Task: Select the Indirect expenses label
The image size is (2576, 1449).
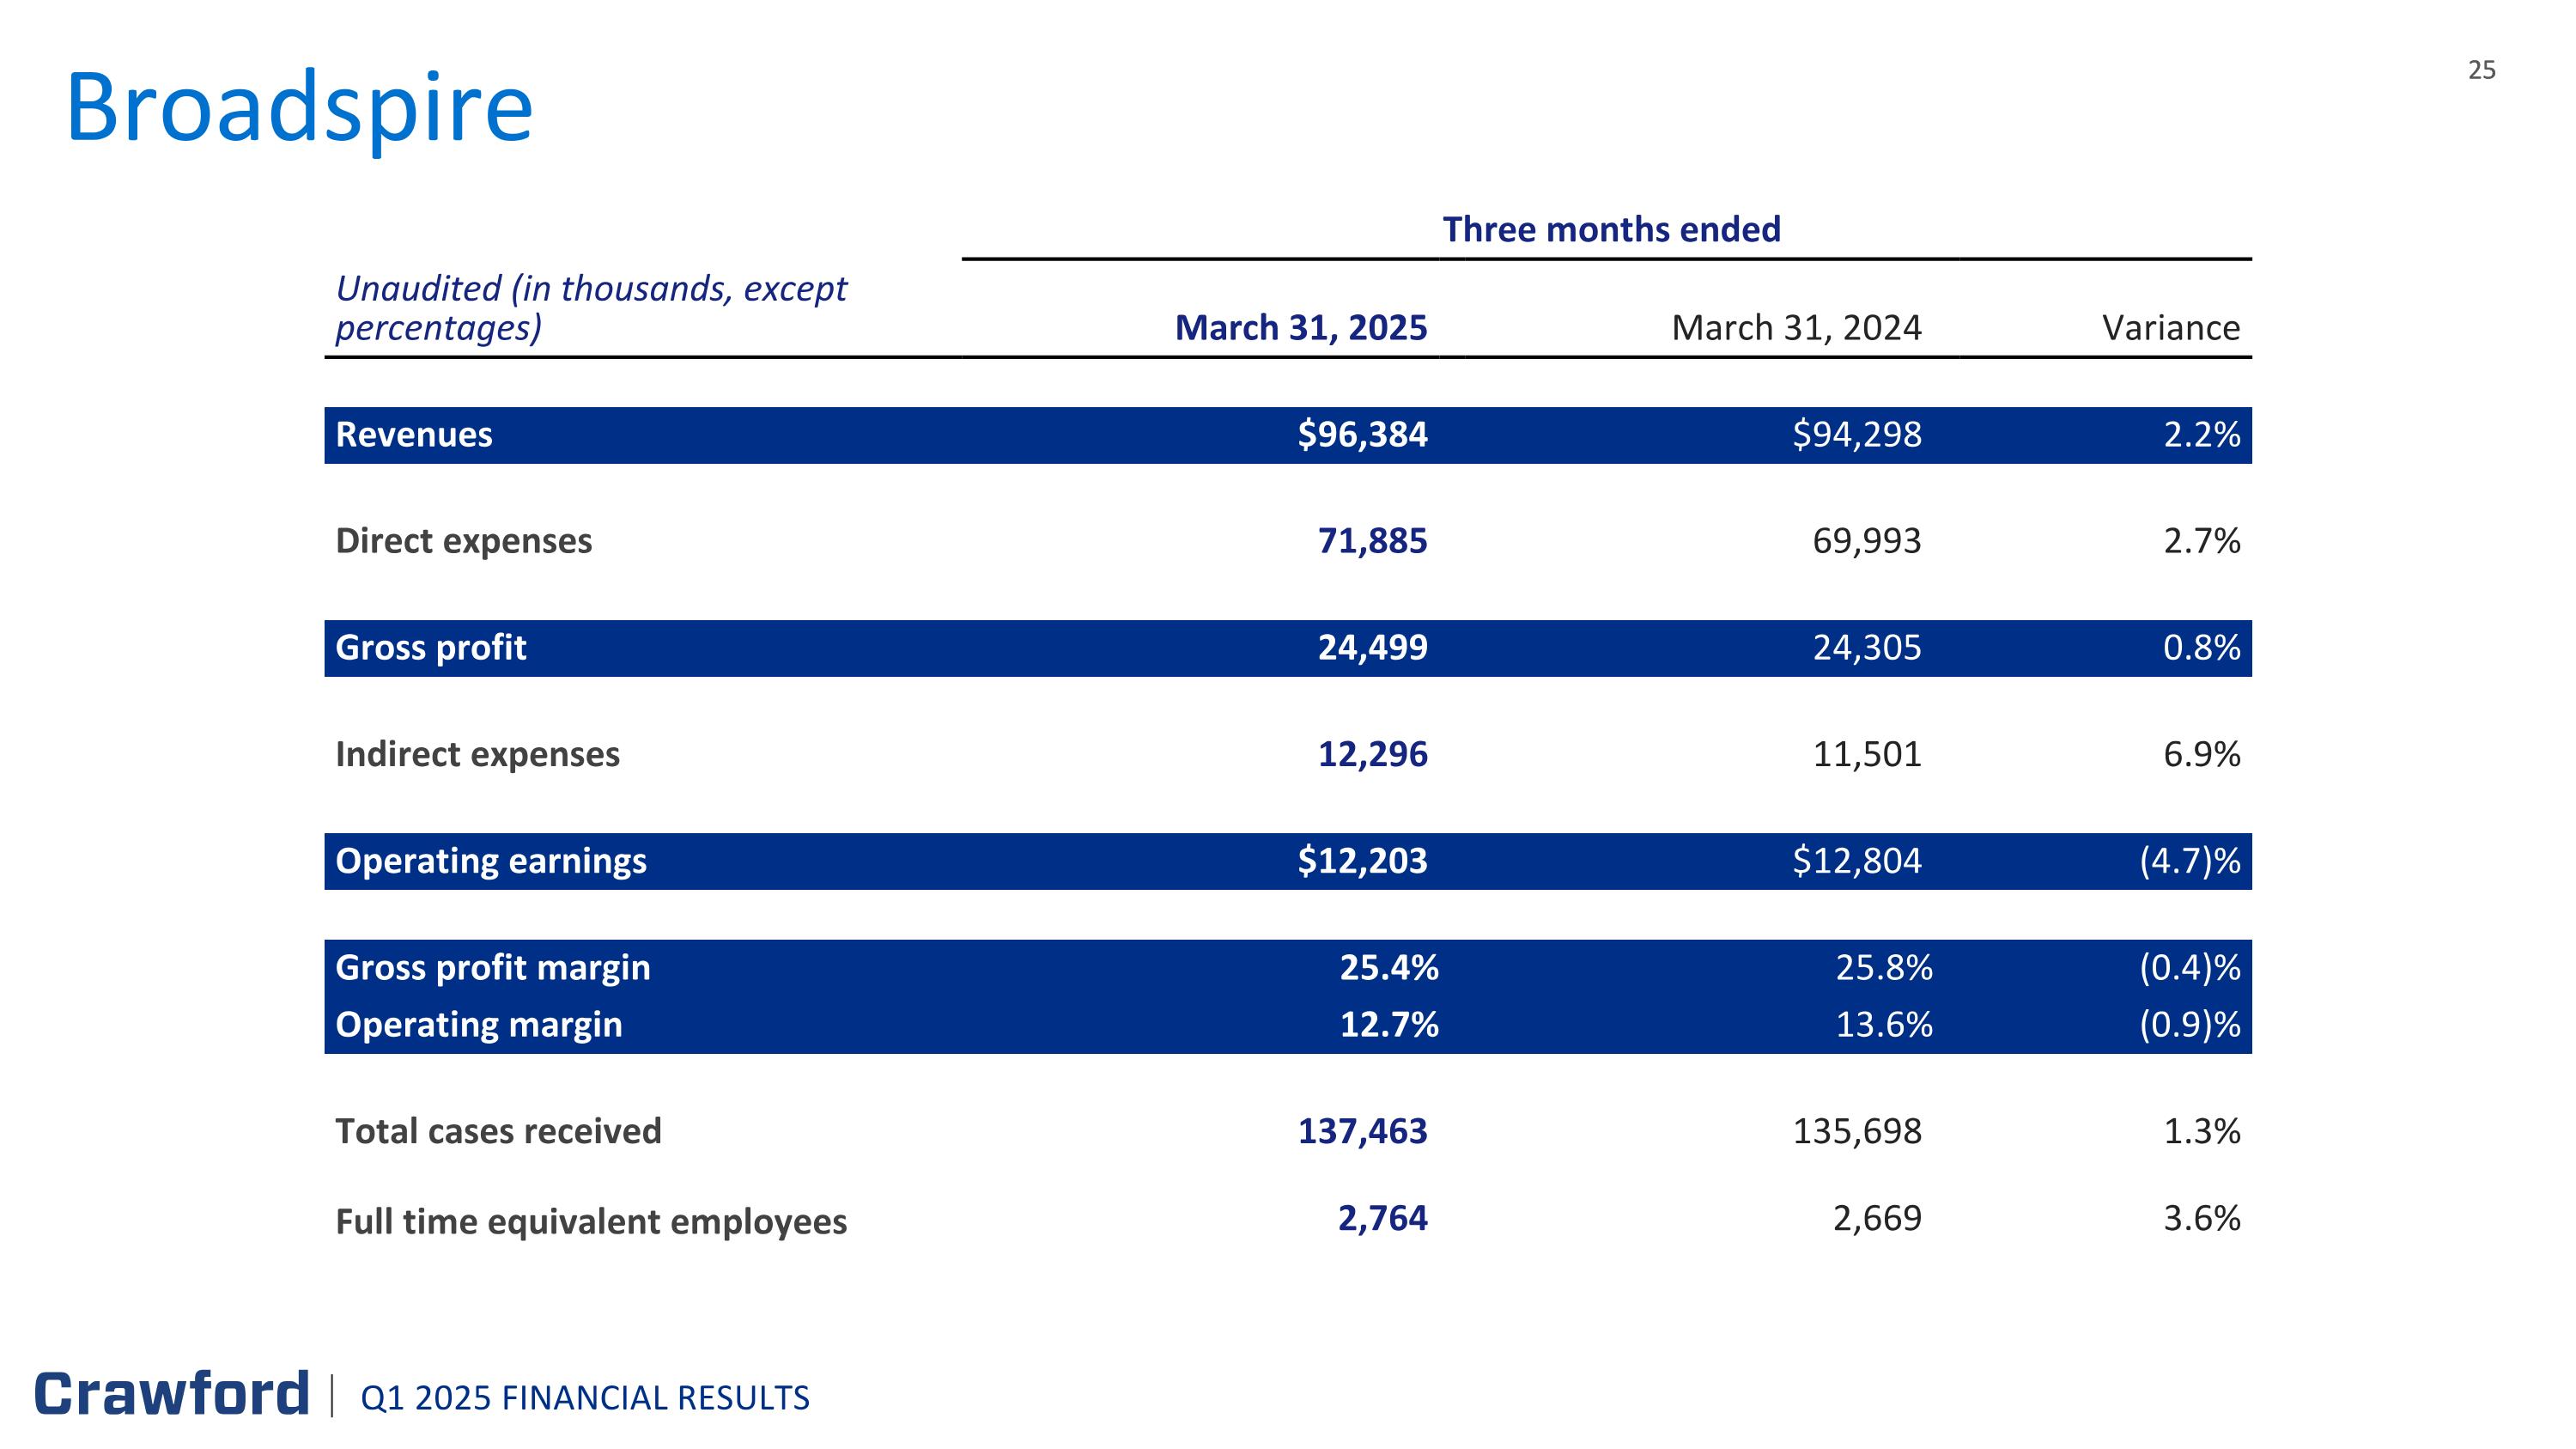Action: pos(477,754)
